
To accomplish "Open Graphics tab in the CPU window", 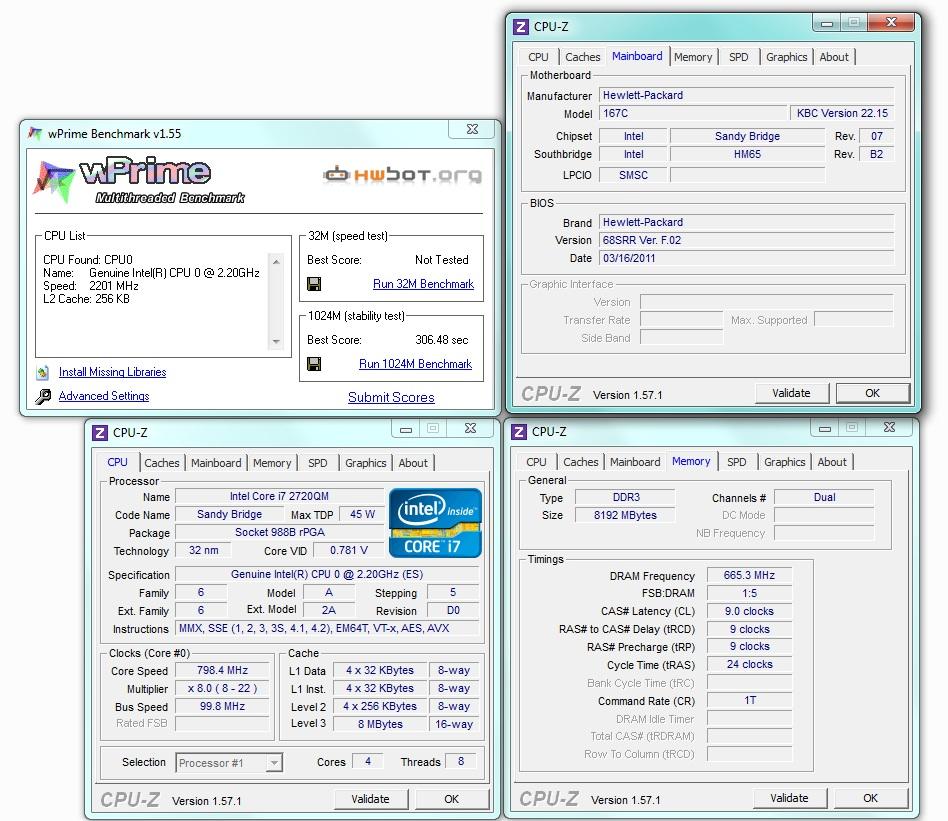I will [x=365, y=462].
